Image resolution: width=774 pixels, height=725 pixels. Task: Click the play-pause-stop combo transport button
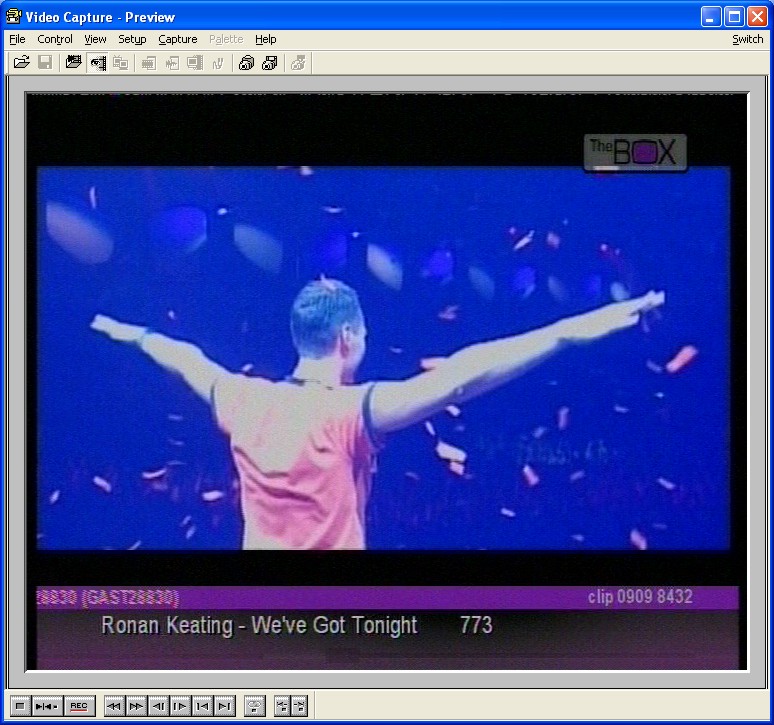click(x=47, y=706)
